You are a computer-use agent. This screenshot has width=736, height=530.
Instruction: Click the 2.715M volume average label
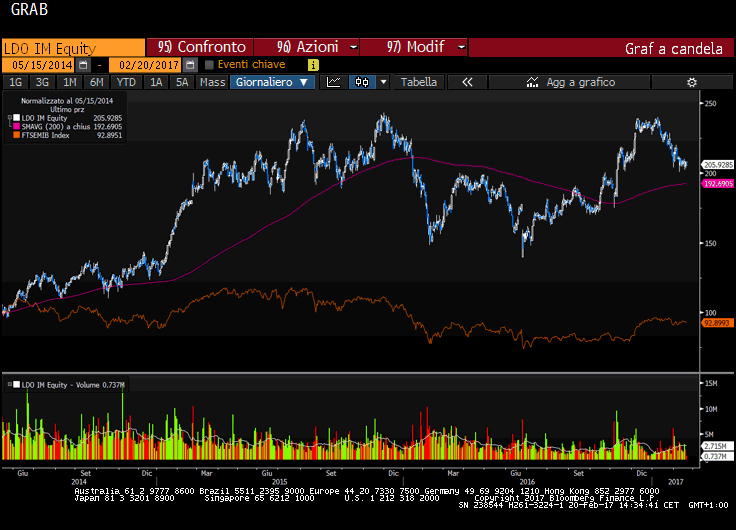pyautogui.click(x=716, y=446)
